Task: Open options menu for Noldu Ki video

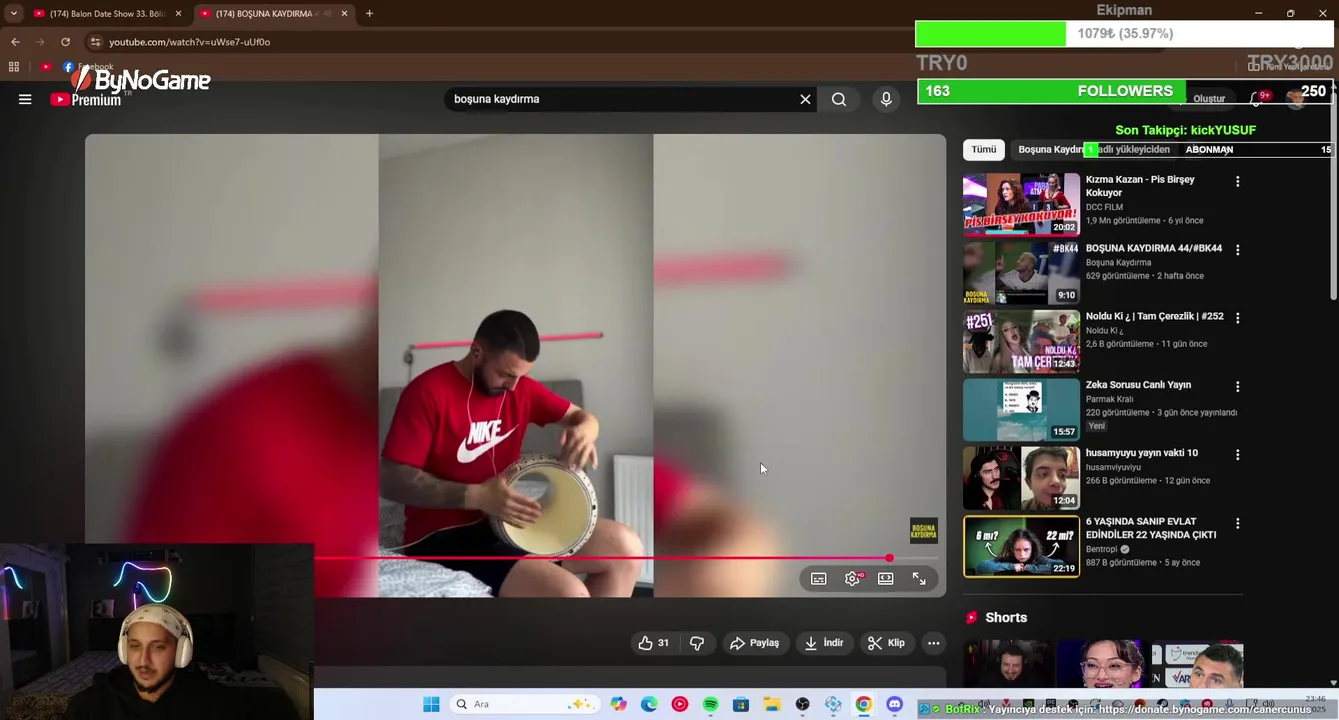Action: 1237,318
